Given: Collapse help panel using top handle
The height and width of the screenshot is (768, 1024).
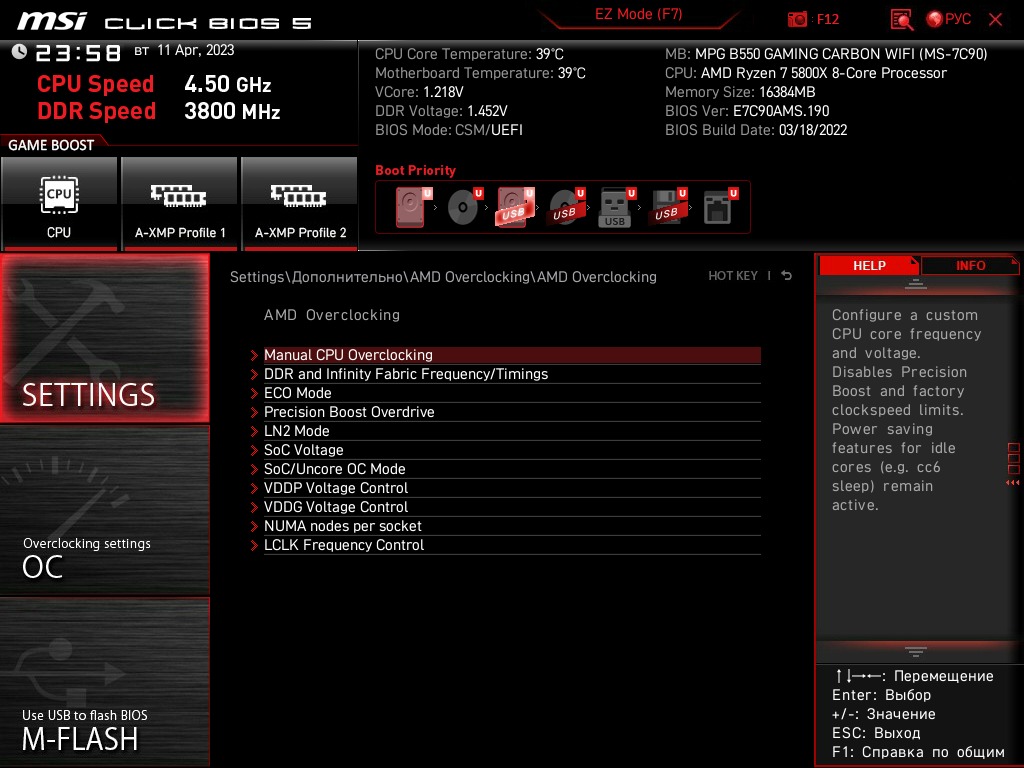Looking at the screenshot, I should click(x=916, y=284).
